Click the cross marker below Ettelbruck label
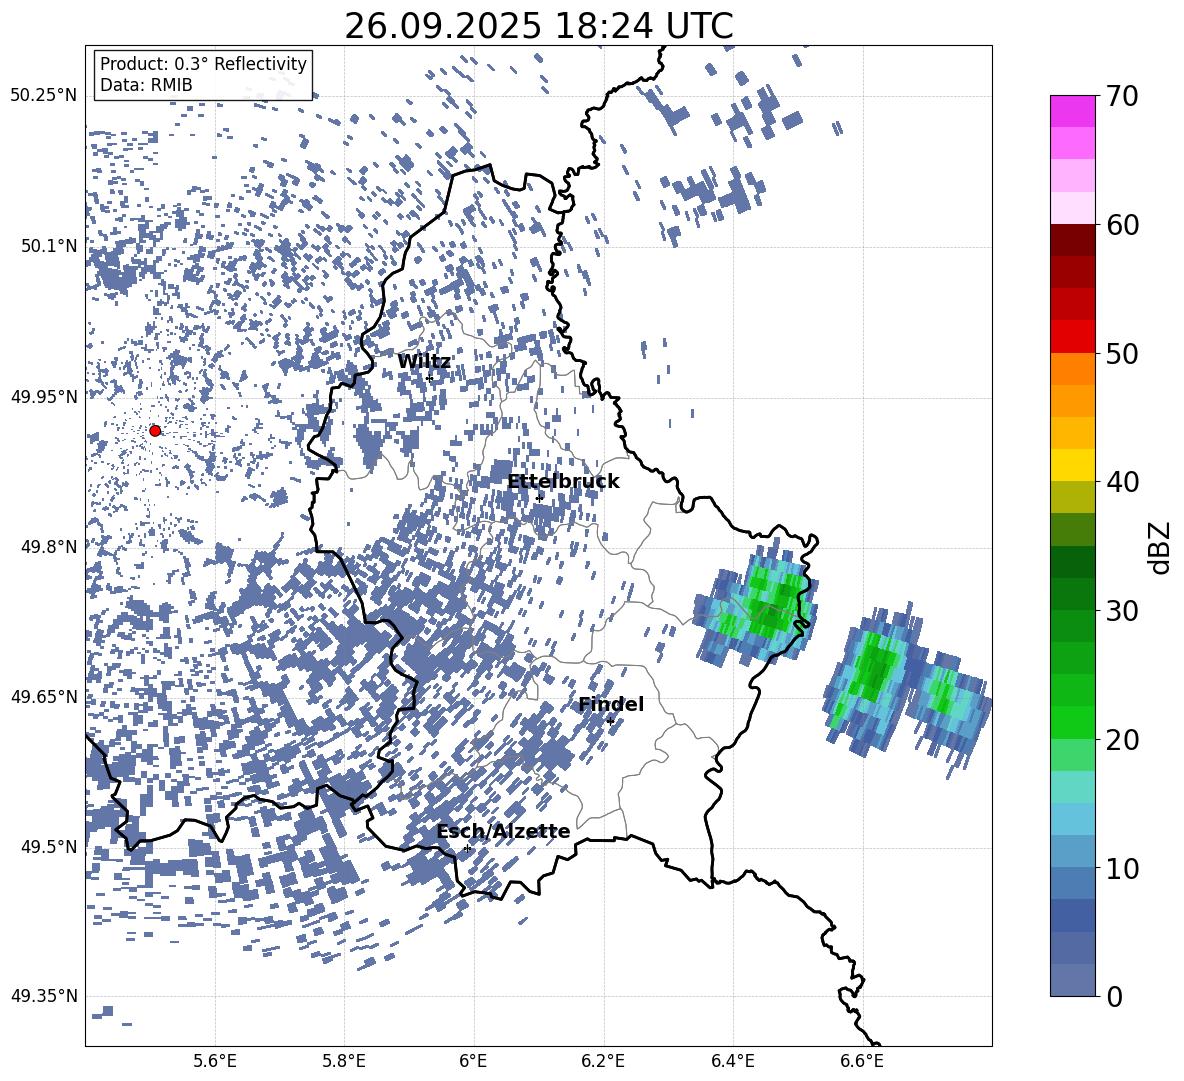Viewport: 1184px width, 1081px height. coord(539,498)
